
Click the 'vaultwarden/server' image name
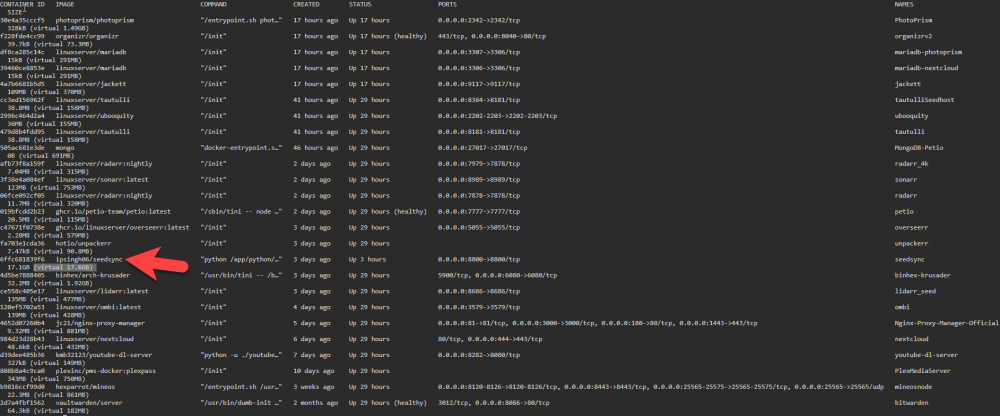pyautogui.click(x=89, y=403)
